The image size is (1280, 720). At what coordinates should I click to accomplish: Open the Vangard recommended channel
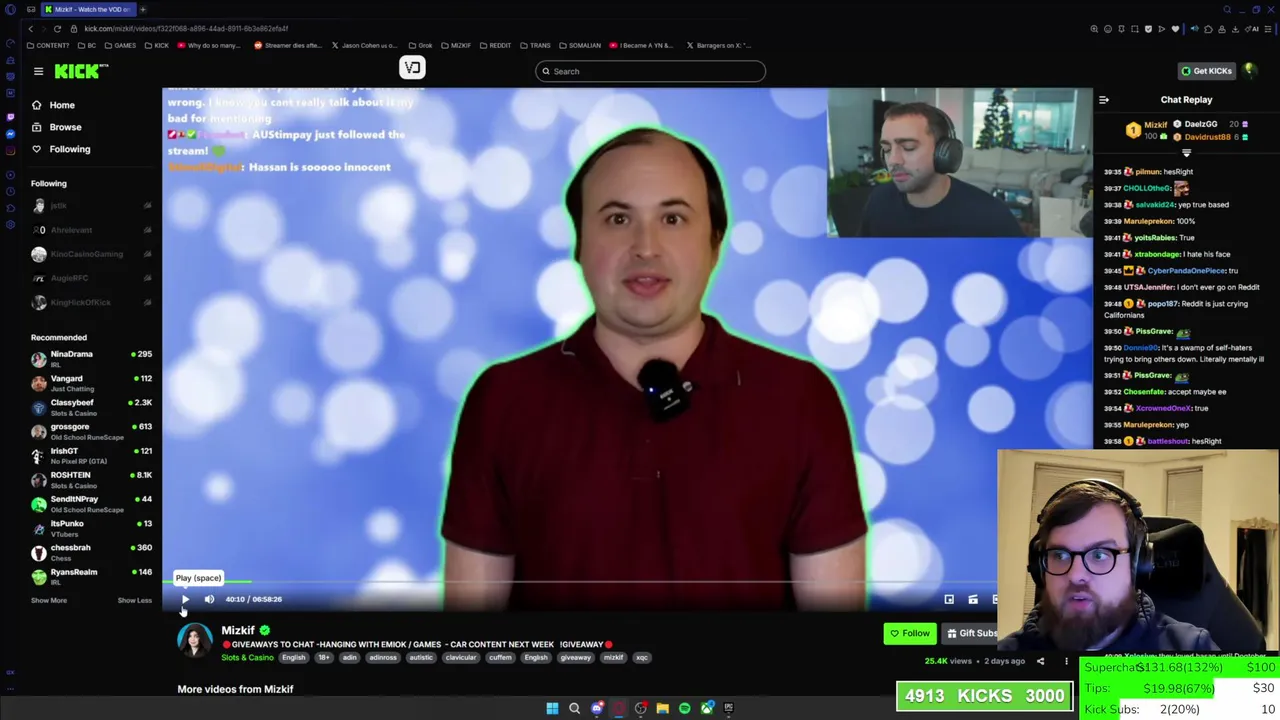click(91, 382)
